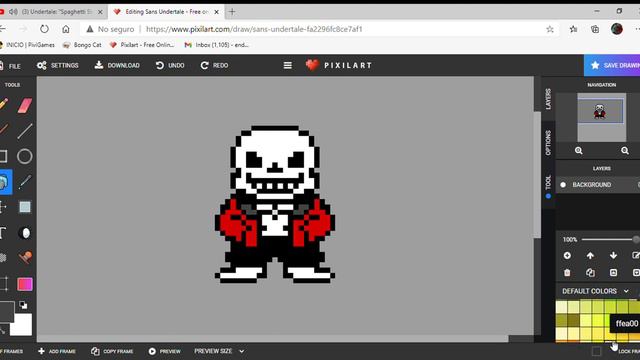Select the Background layer row
The height and width of the screenshot is (360, 640).
598,185
